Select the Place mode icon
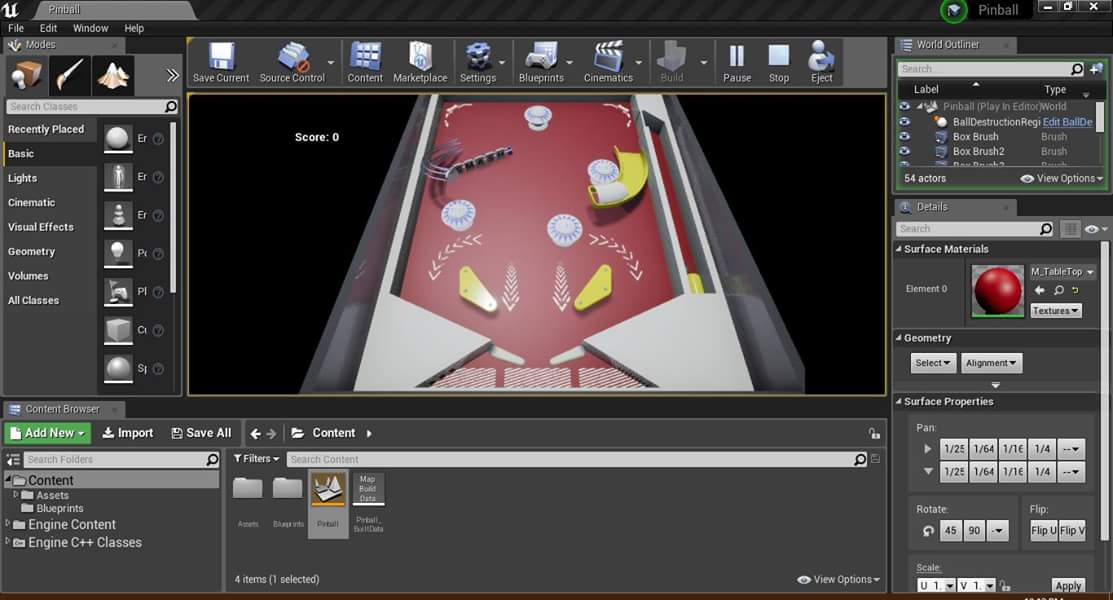This screenshot has height=600, width=1113. 27,75
